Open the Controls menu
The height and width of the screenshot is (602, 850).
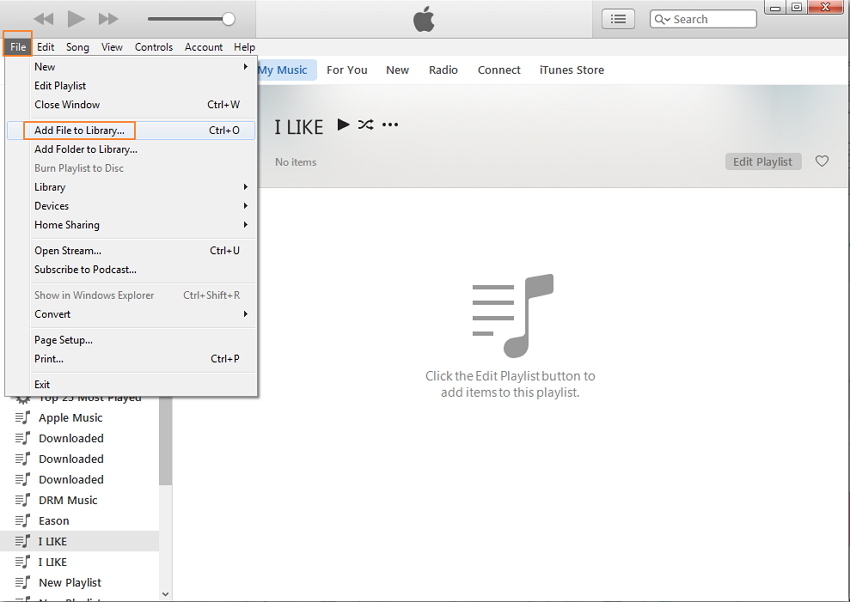[154, 47]
